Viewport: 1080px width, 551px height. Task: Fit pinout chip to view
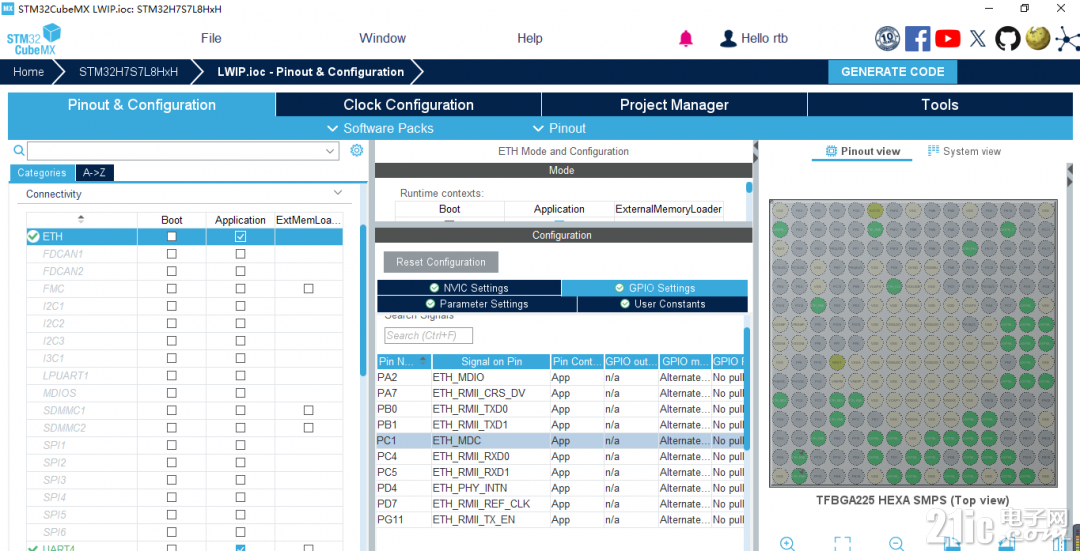[x=842, y=543]
